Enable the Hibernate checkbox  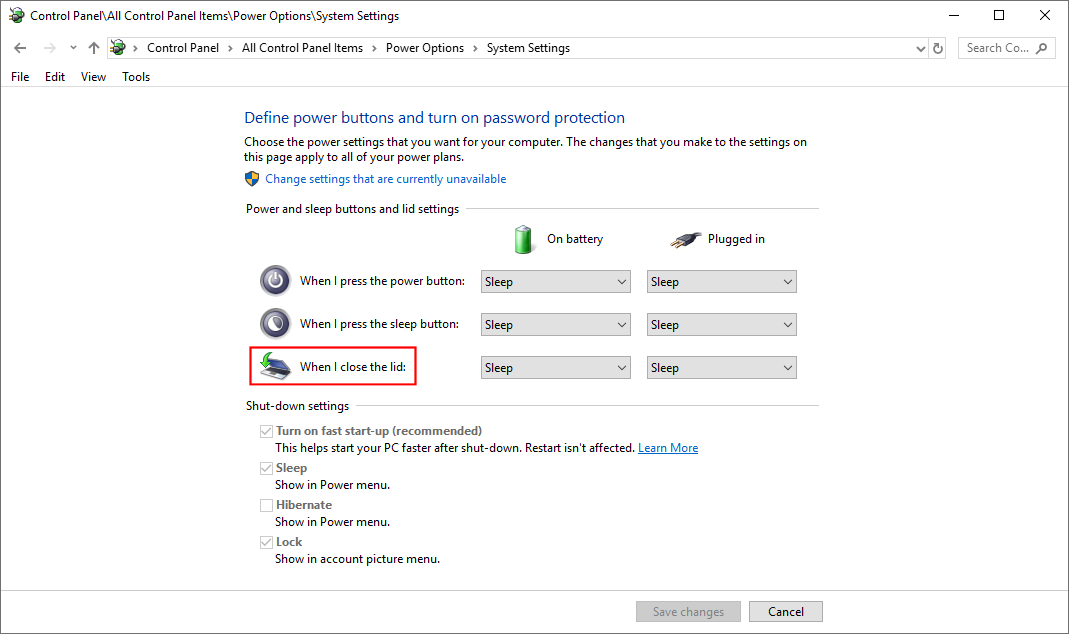267,505
